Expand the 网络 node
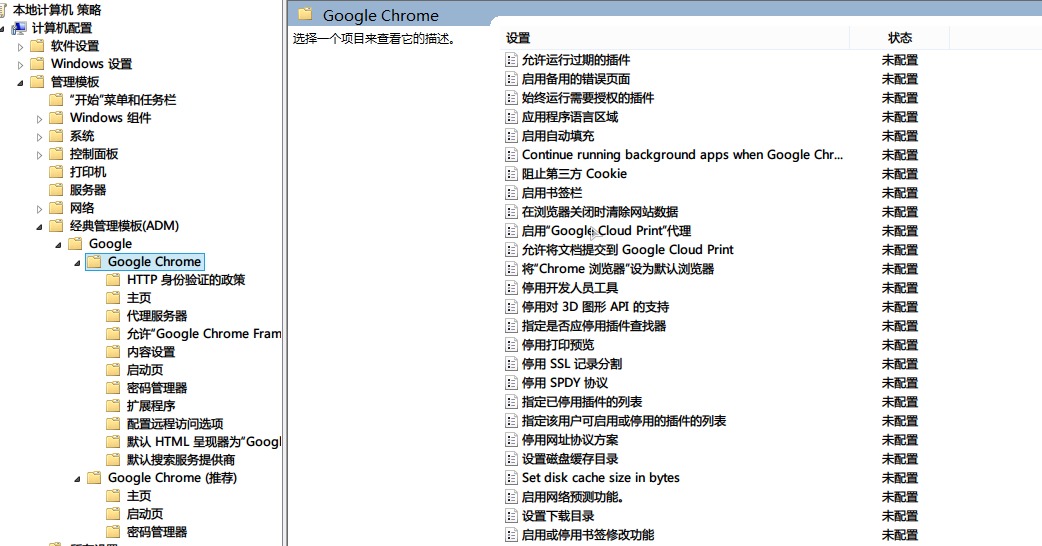 (x=39, y=209)
